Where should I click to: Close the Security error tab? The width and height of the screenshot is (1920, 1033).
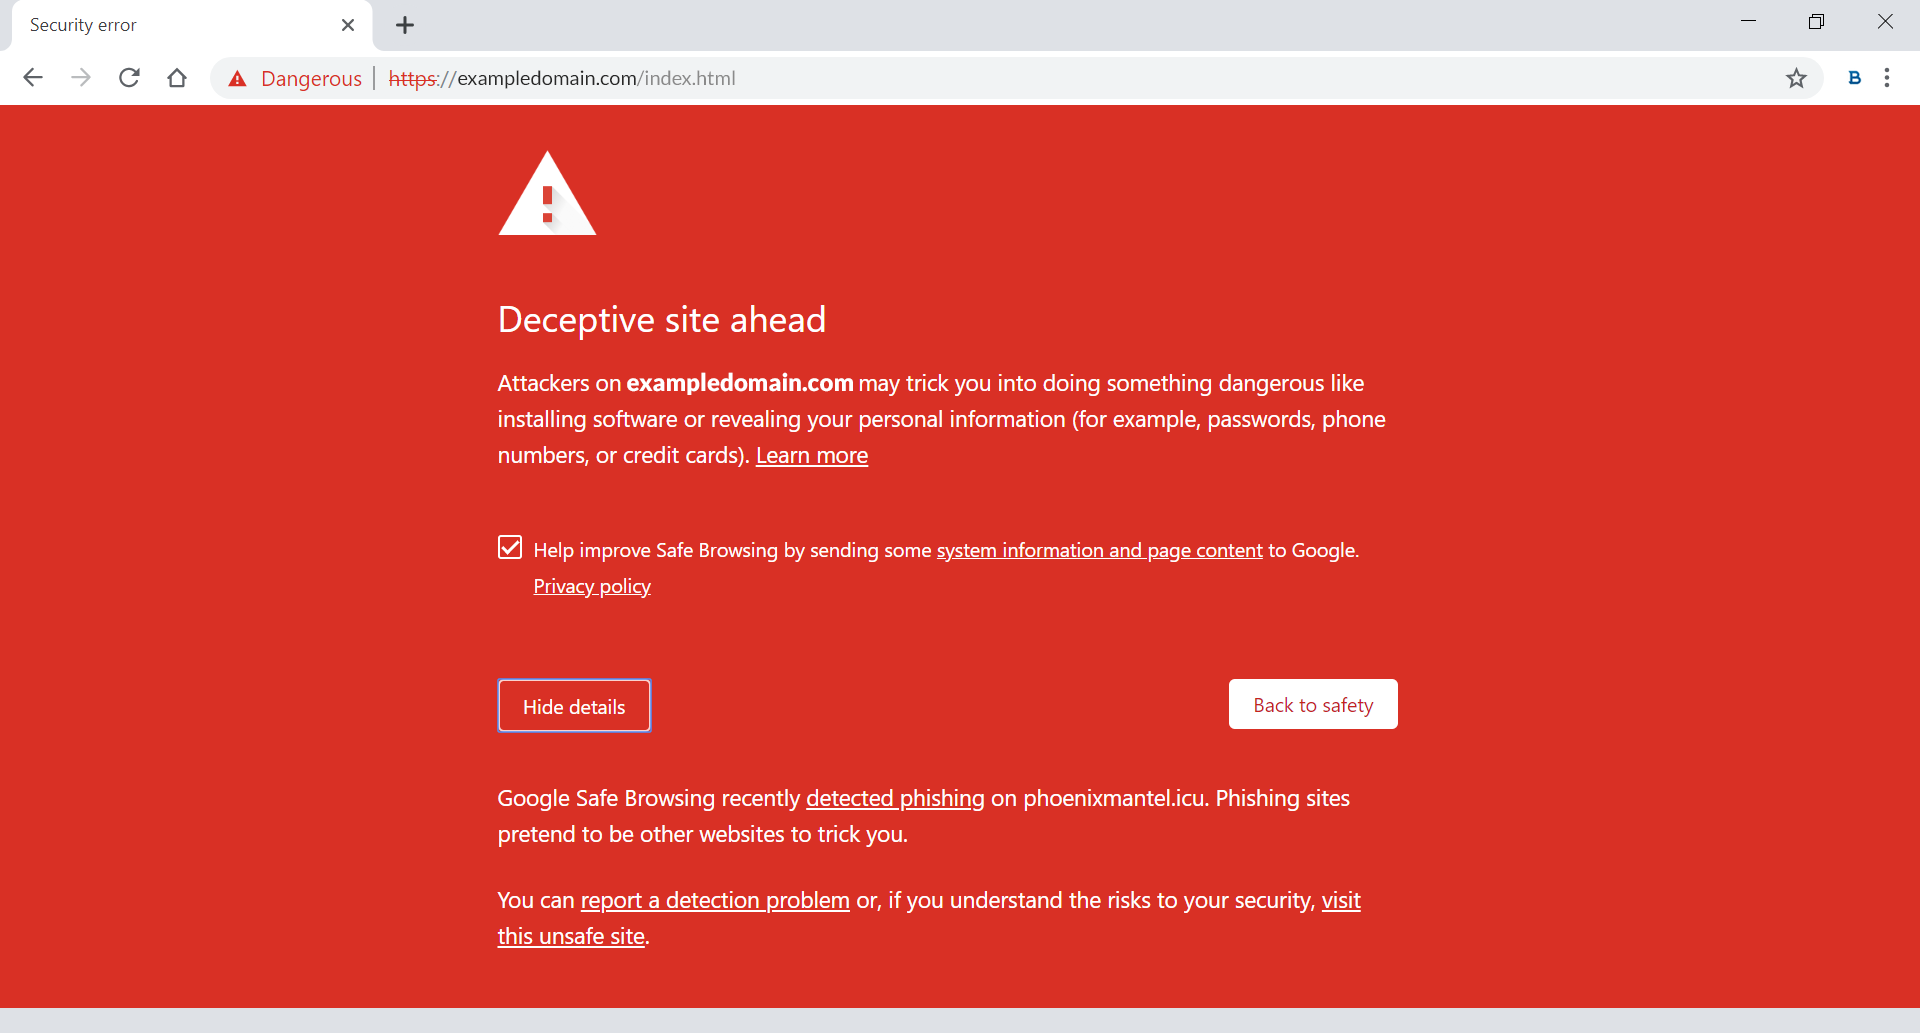(x=347, y=25)
